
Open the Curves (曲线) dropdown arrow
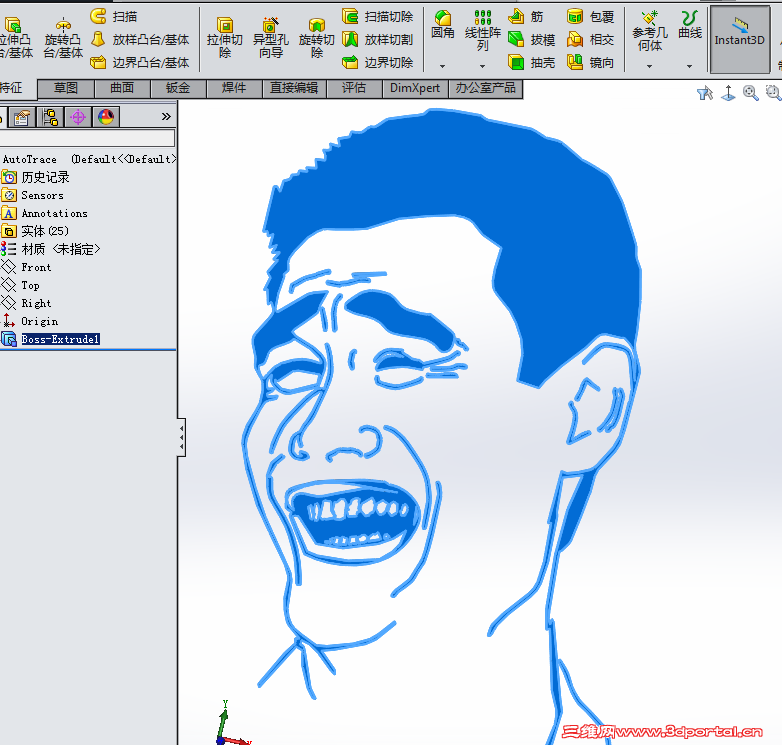pos(689,66)
